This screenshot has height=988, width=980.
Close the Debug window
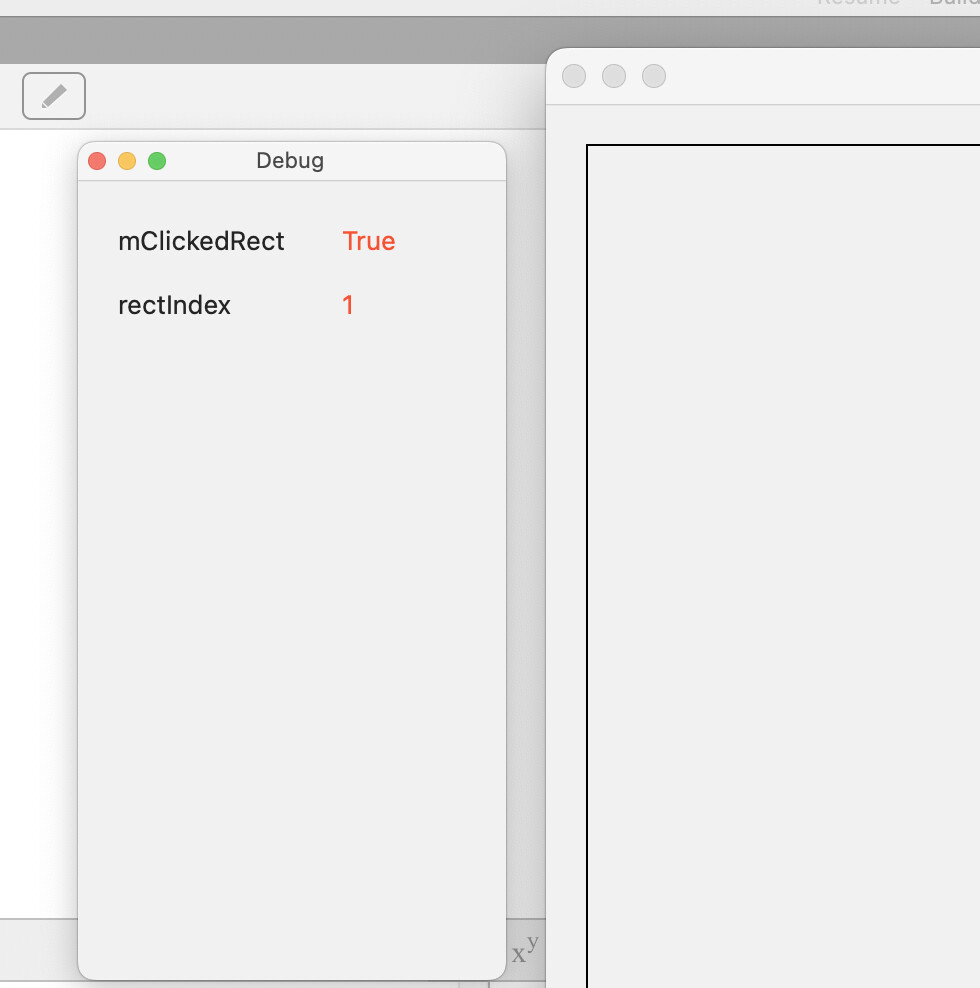pyautogui.click(x=97, y=161)
